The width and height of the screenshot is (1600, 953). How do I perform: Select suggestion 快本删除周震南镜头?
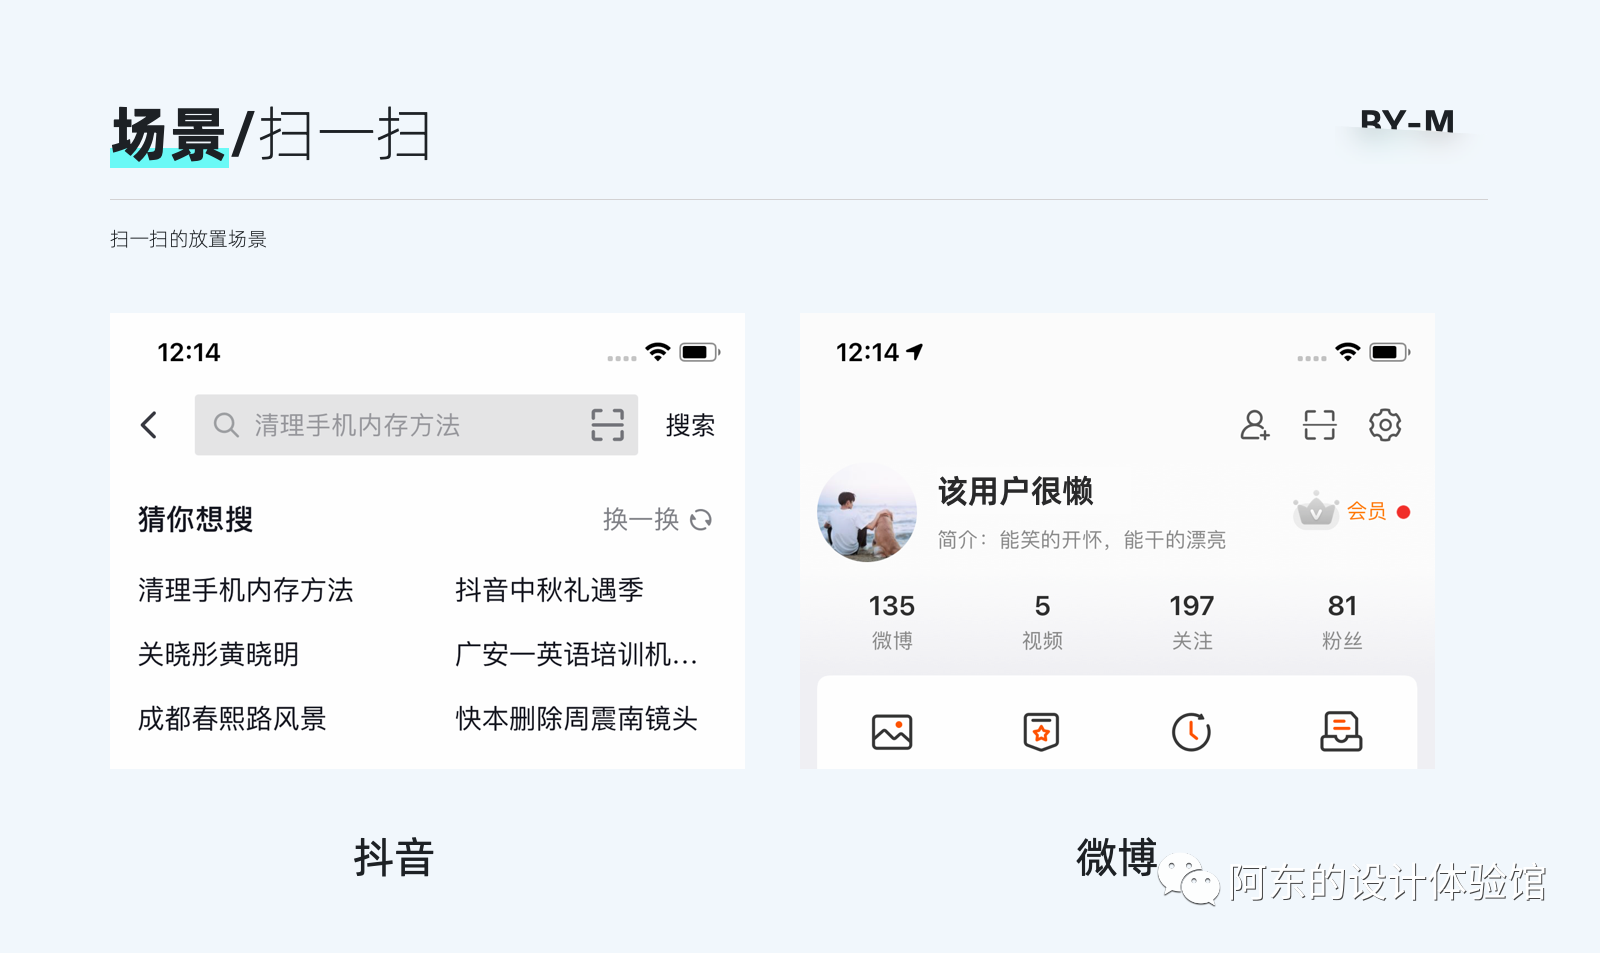(576, 718)
